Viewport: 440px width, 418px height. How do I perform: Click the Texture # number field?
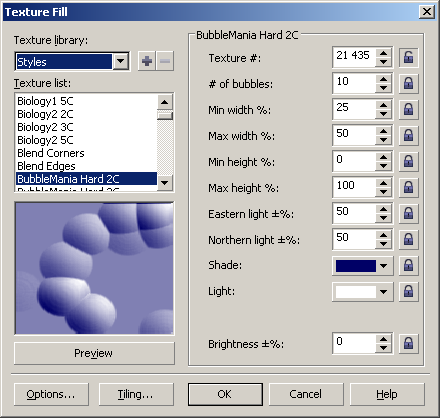point(354,57)
